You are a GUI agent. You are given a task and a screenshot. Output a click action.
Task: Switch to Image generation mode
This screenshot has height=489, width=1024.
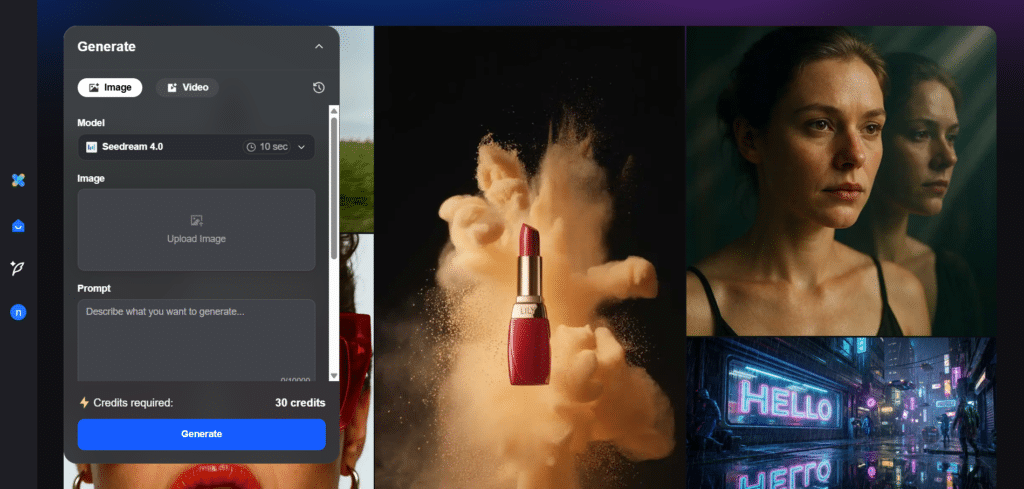(x=110, y=88)
